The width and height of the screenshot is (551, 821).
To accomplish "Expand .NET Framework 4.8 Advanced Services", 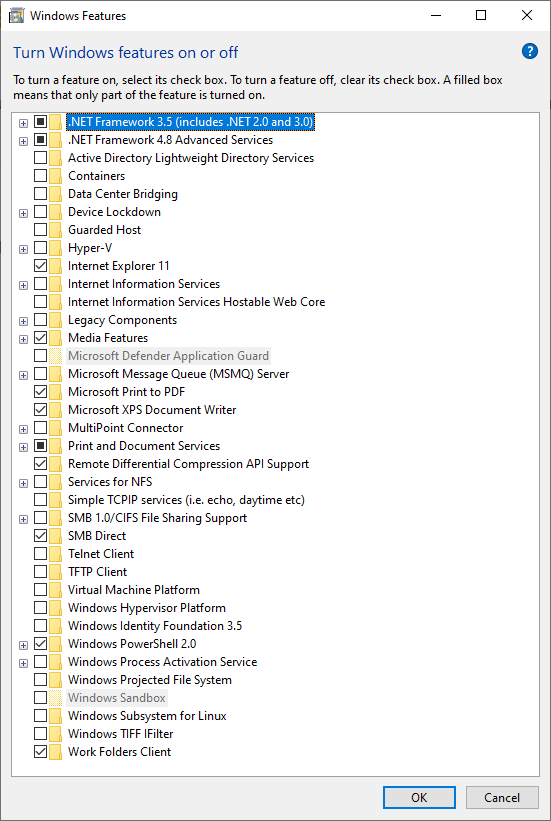I will 23,141.
